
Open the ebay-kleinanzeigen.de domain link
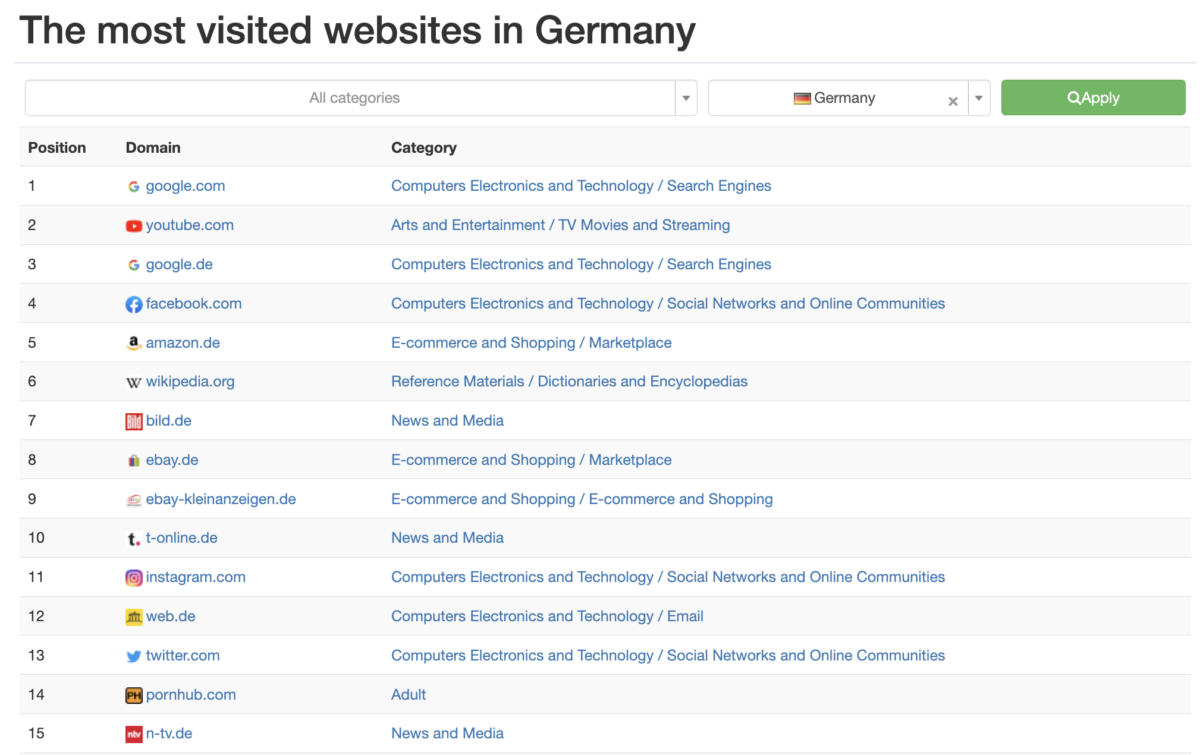(x=221, y=499)
